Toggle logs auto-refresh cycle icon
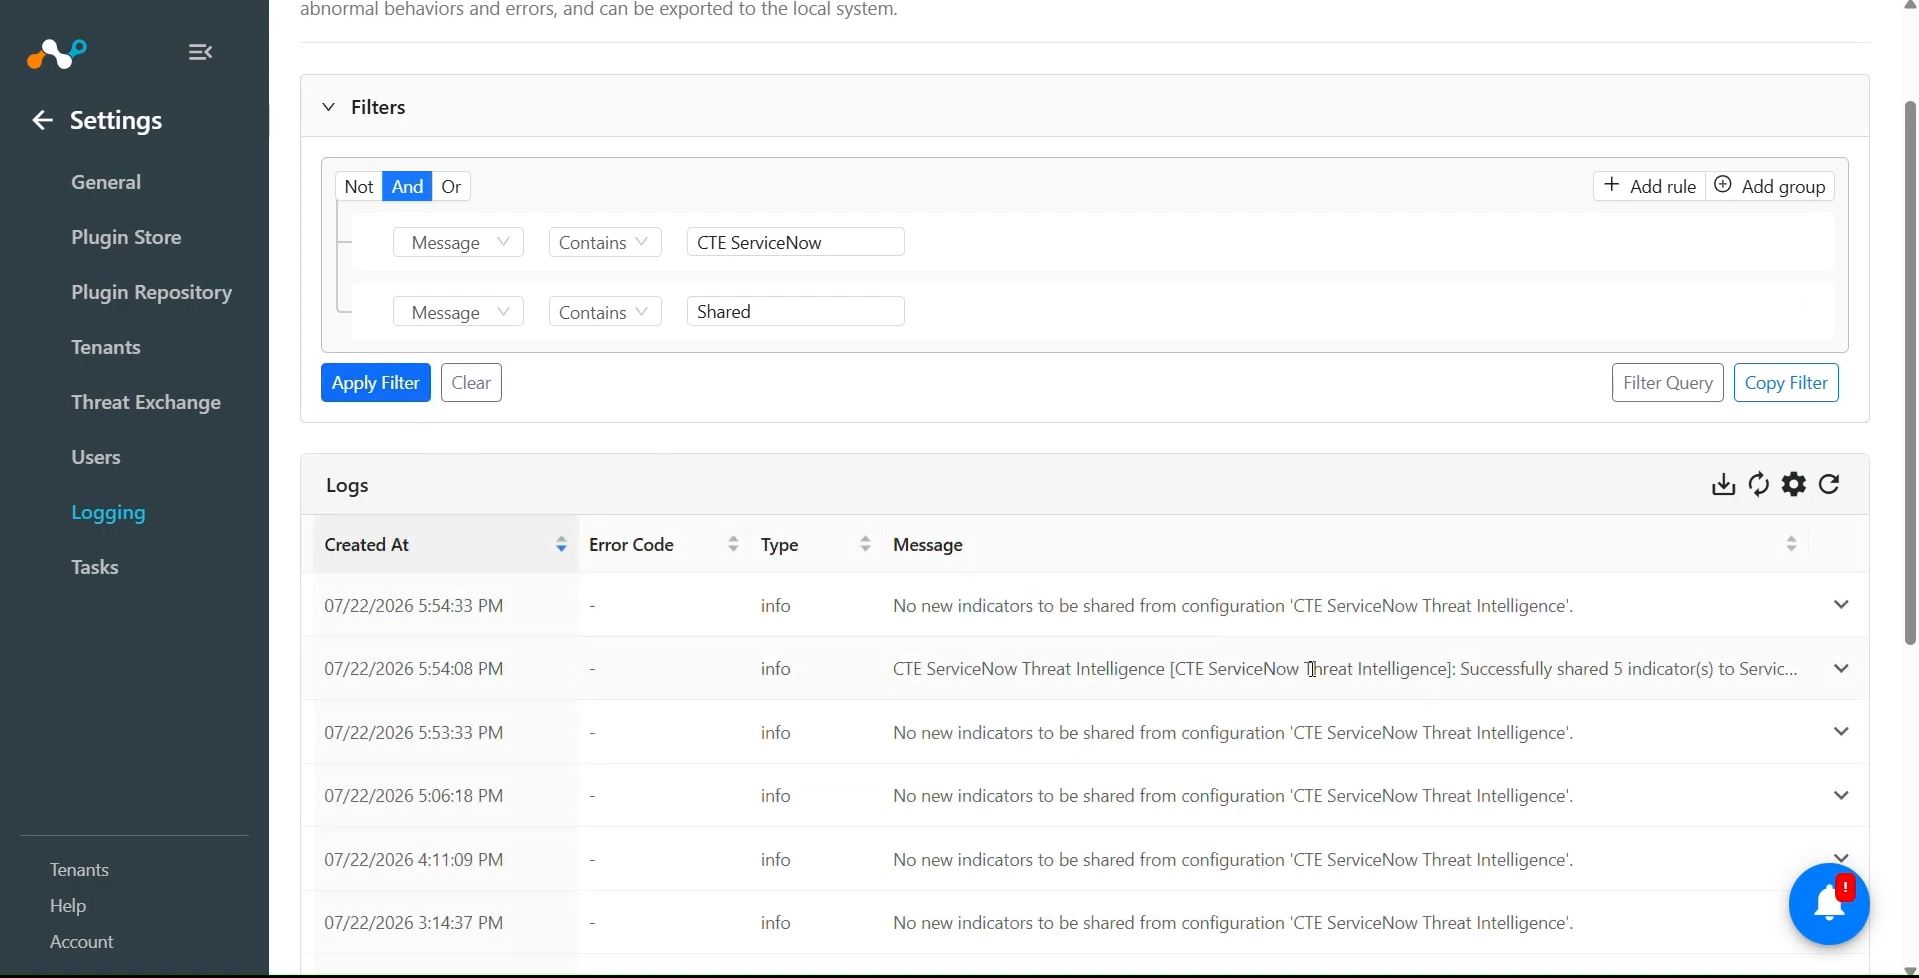This screenshot has height=978, width=1919. pos(1759,485)
